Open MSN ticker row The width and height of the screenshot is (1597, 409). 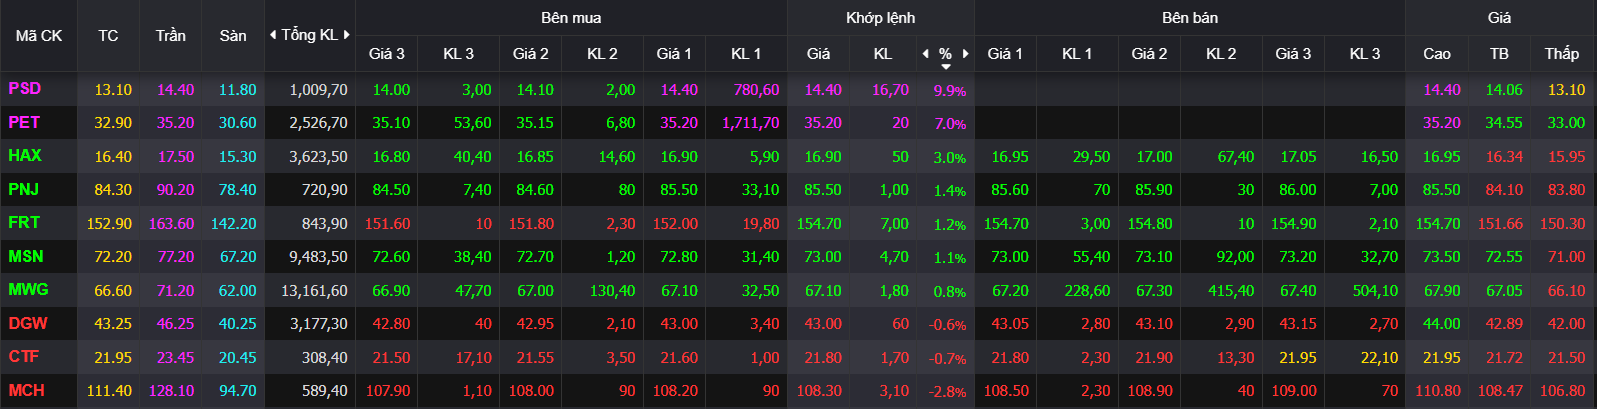pos(26,256)
